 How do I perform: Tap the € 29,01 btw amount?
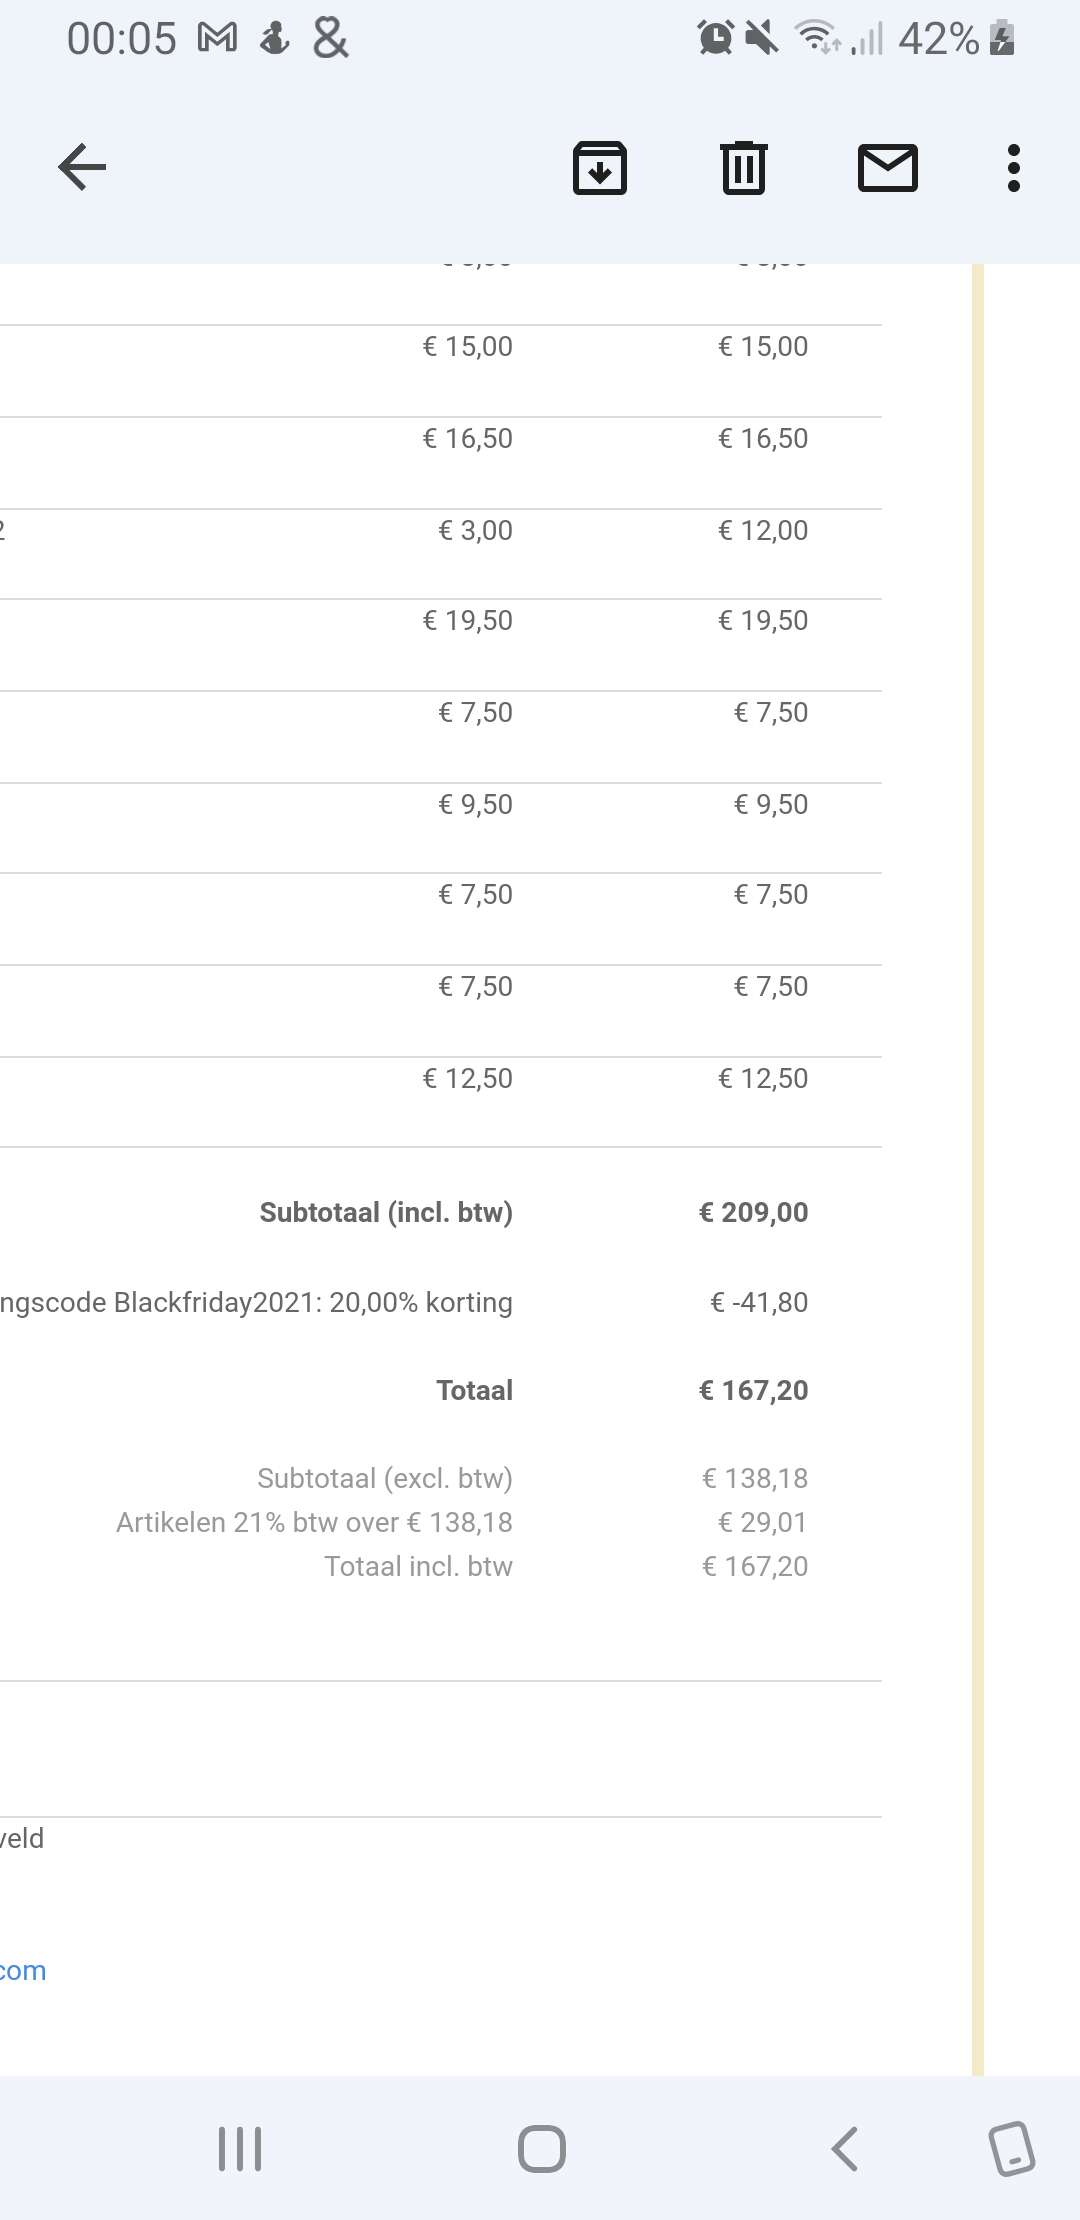coord(763,1522)
